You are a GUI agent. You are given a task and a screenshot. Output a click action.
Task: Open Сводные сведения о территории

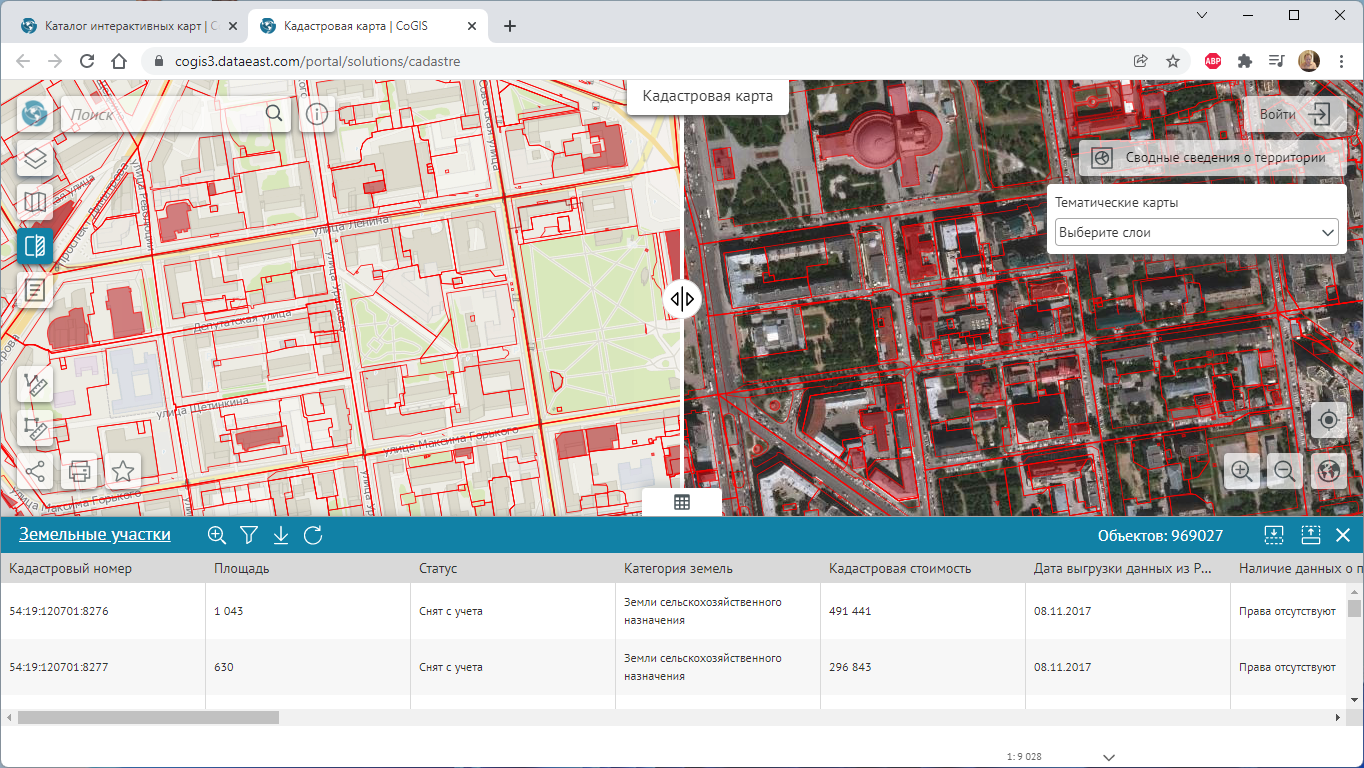point(1212,158)
